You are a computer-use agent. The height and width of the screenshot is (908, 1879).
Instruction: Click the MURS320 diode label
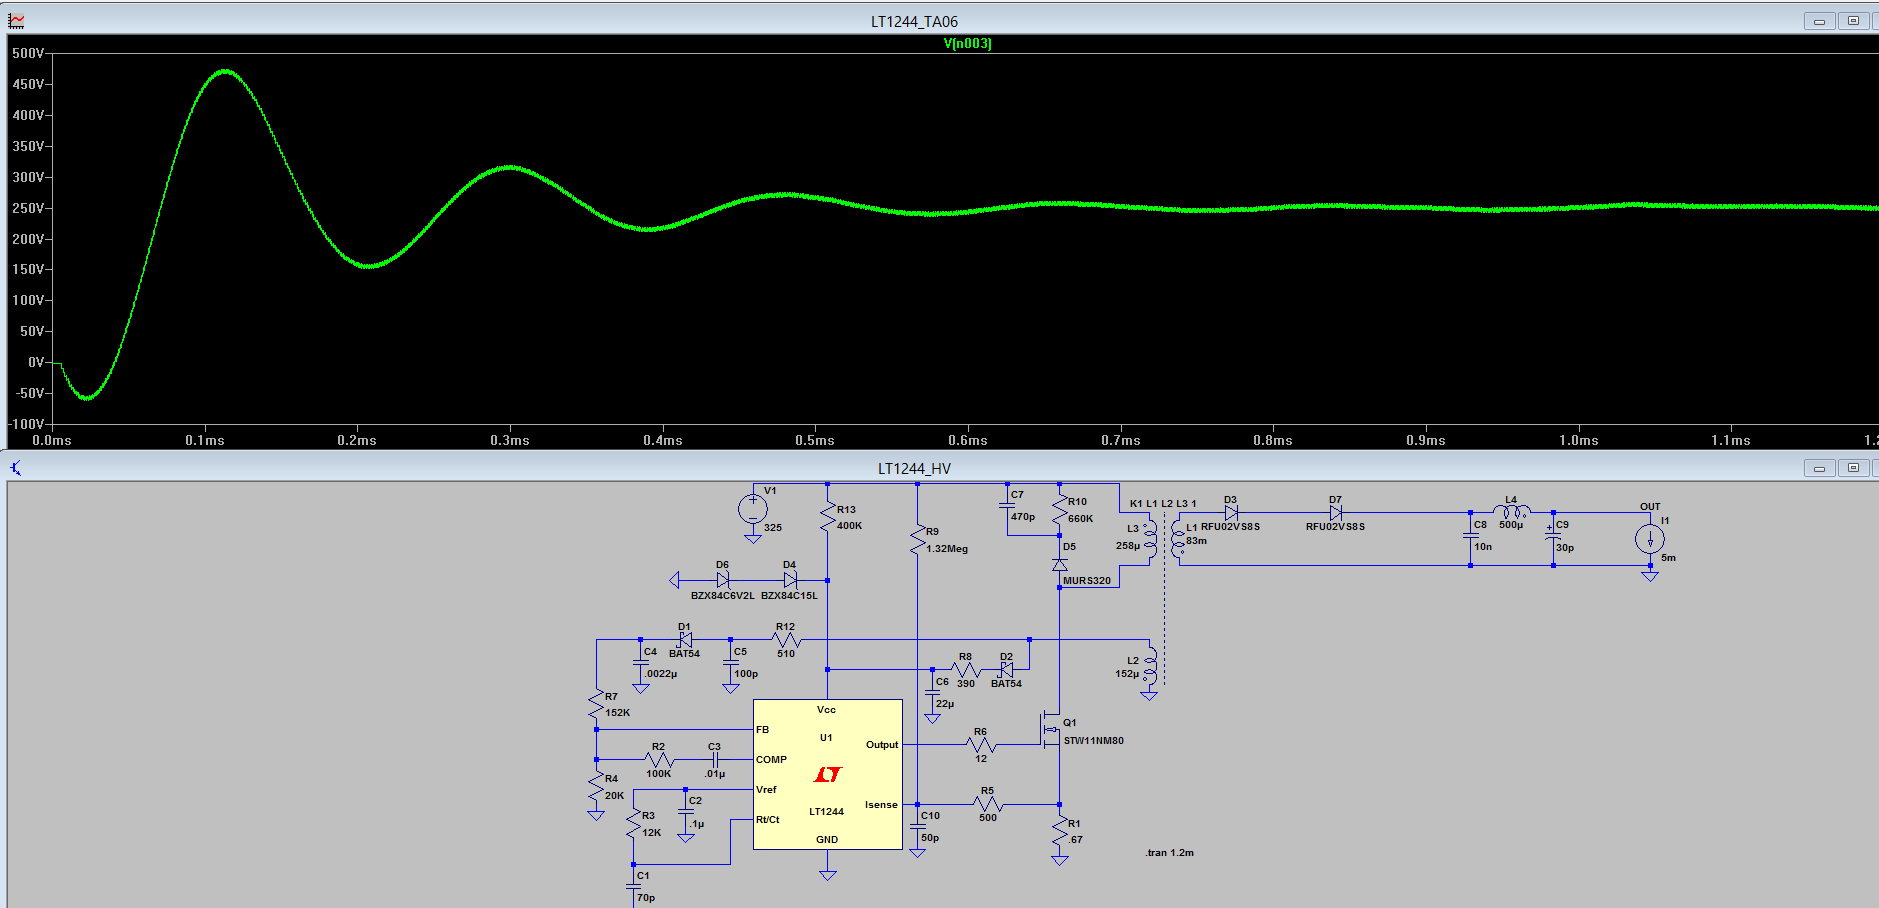[x=1087, y=580]
